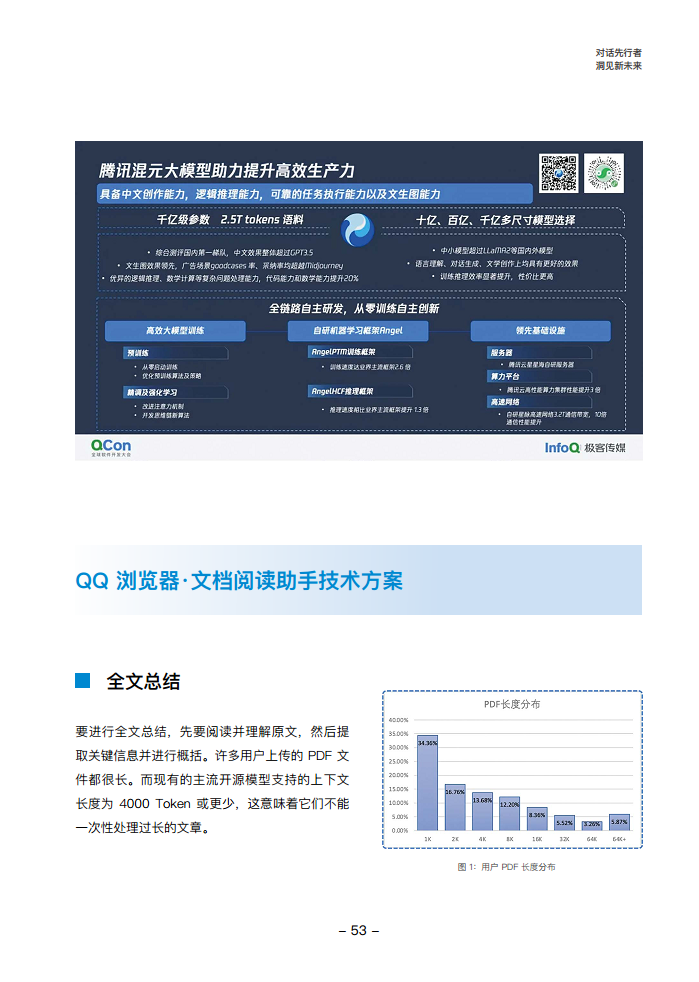Click the text 千亿级参数 2.5T tokens 语料

[230, 220]
